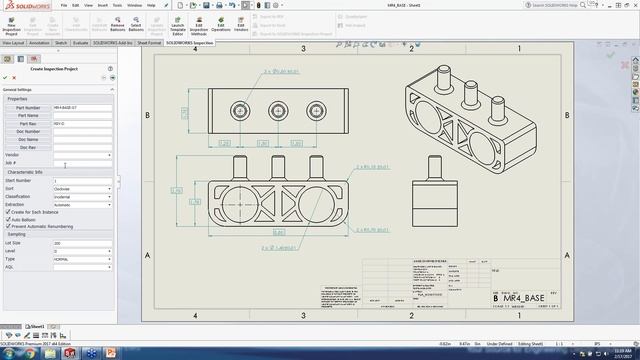Accept Create Inspection Project with green check
640x360 pixels.
(5, 78)
